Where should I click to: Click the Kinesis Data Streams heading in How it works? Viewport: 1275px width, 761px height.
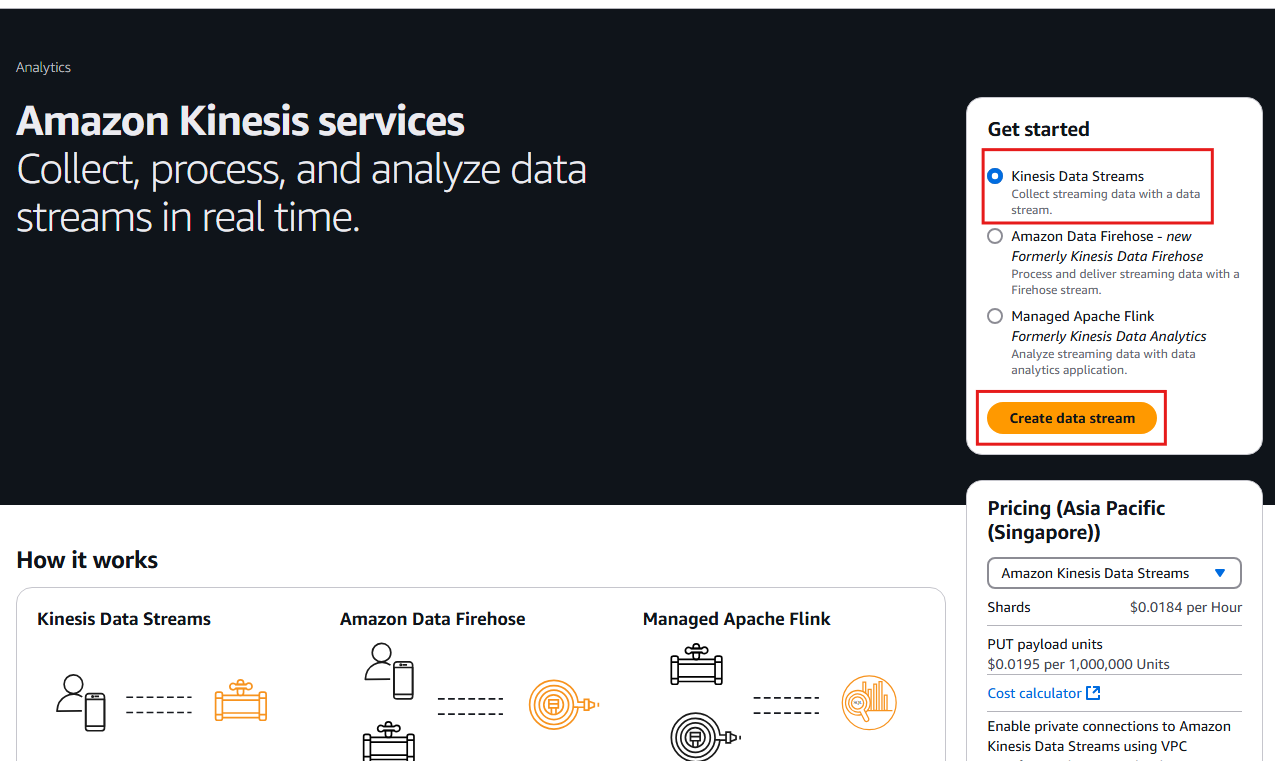[124, 619]
